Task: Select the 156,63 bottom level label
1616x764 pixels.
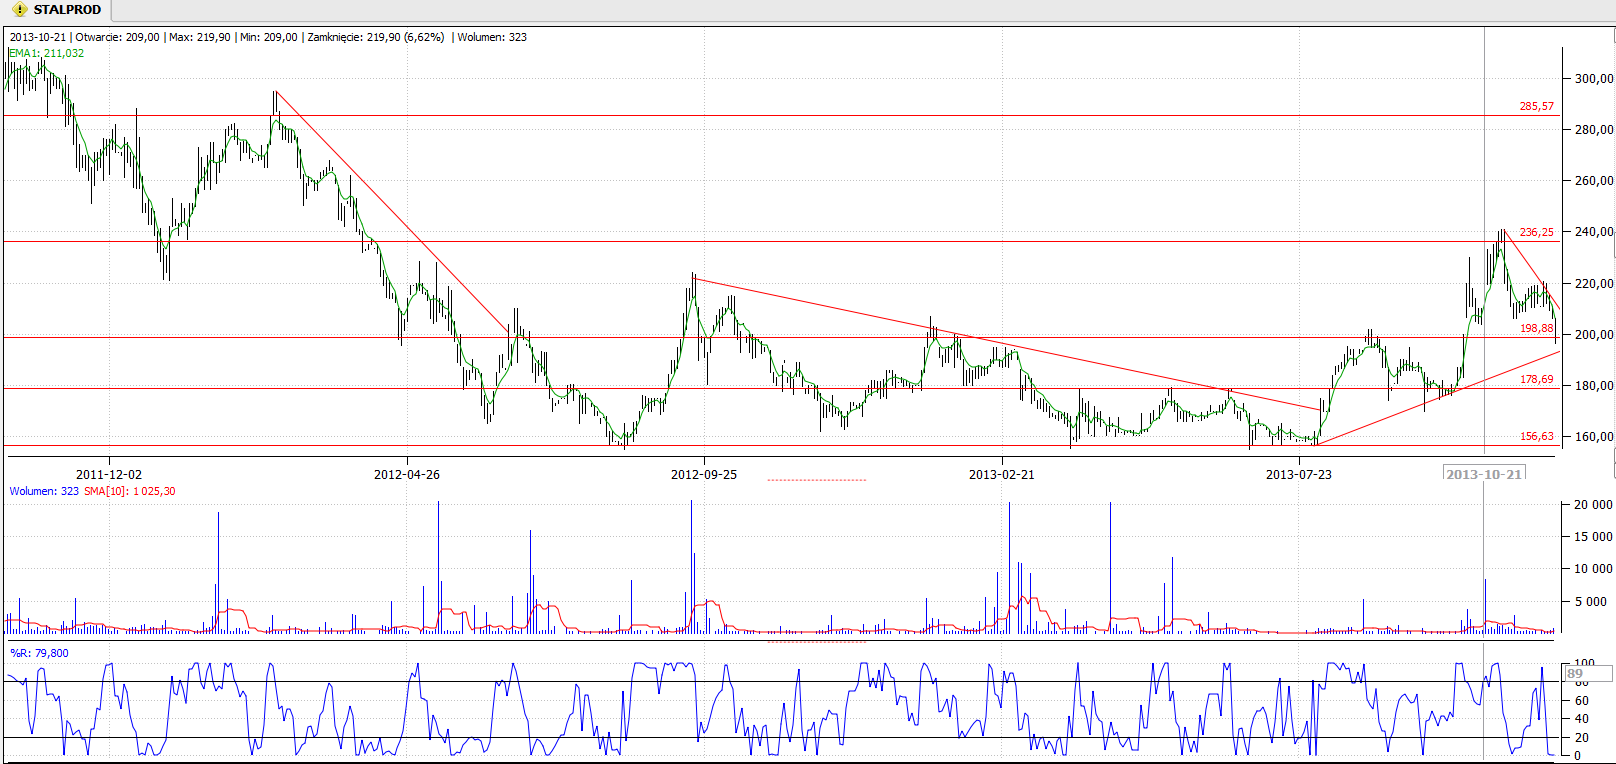Action: coord(1536,436)
